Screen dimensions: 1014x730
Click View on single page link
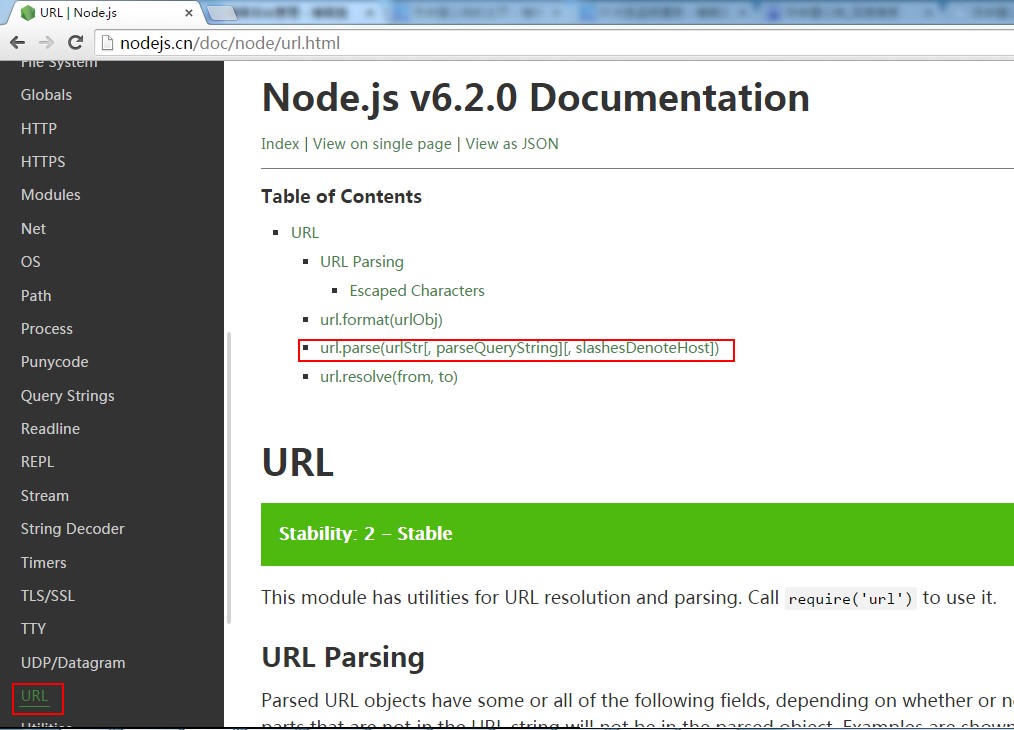click(382, 144)
